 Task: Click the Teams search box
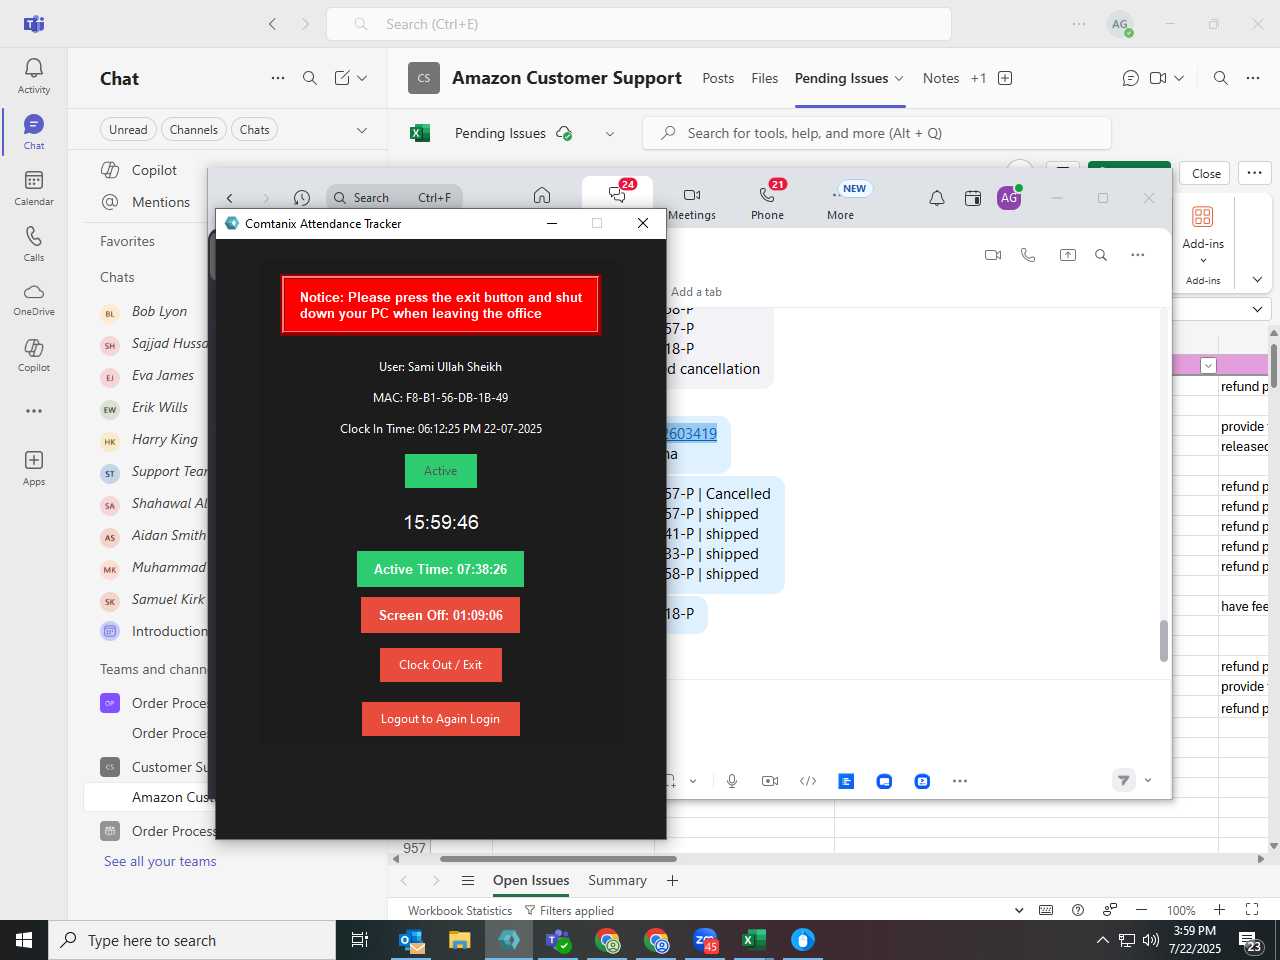639,24
